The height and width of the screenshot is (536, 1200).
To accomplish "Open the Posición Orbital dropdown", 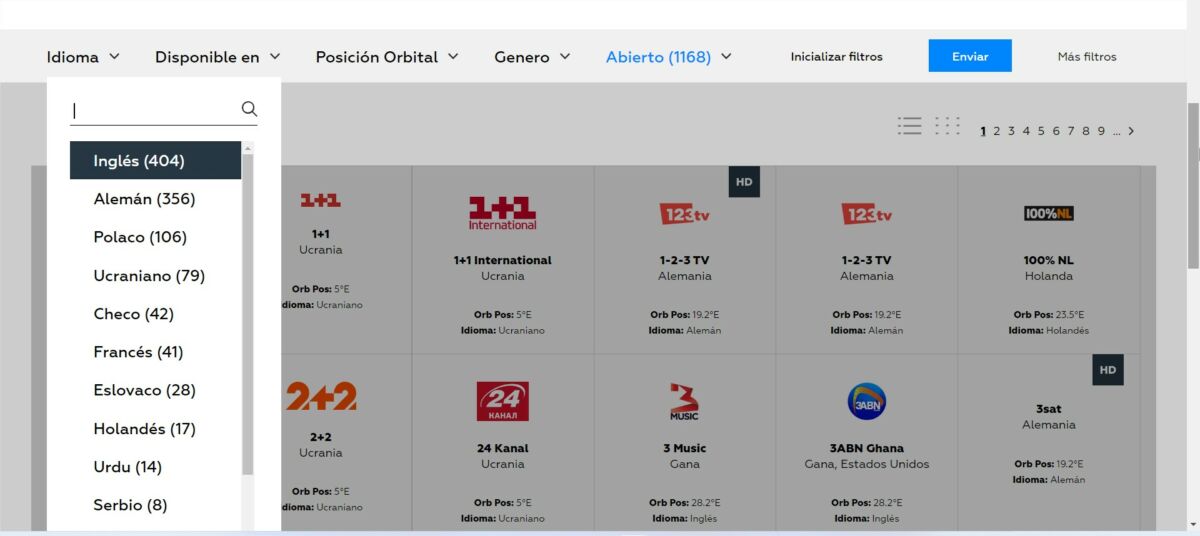I will click(x=387, y=57).
